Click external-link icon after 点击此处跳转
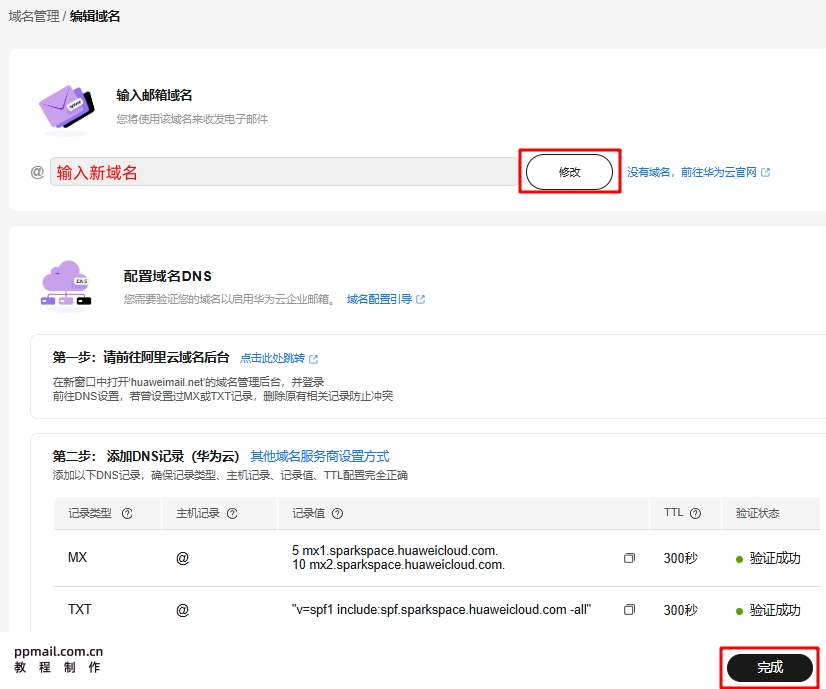 coord(313,359)
